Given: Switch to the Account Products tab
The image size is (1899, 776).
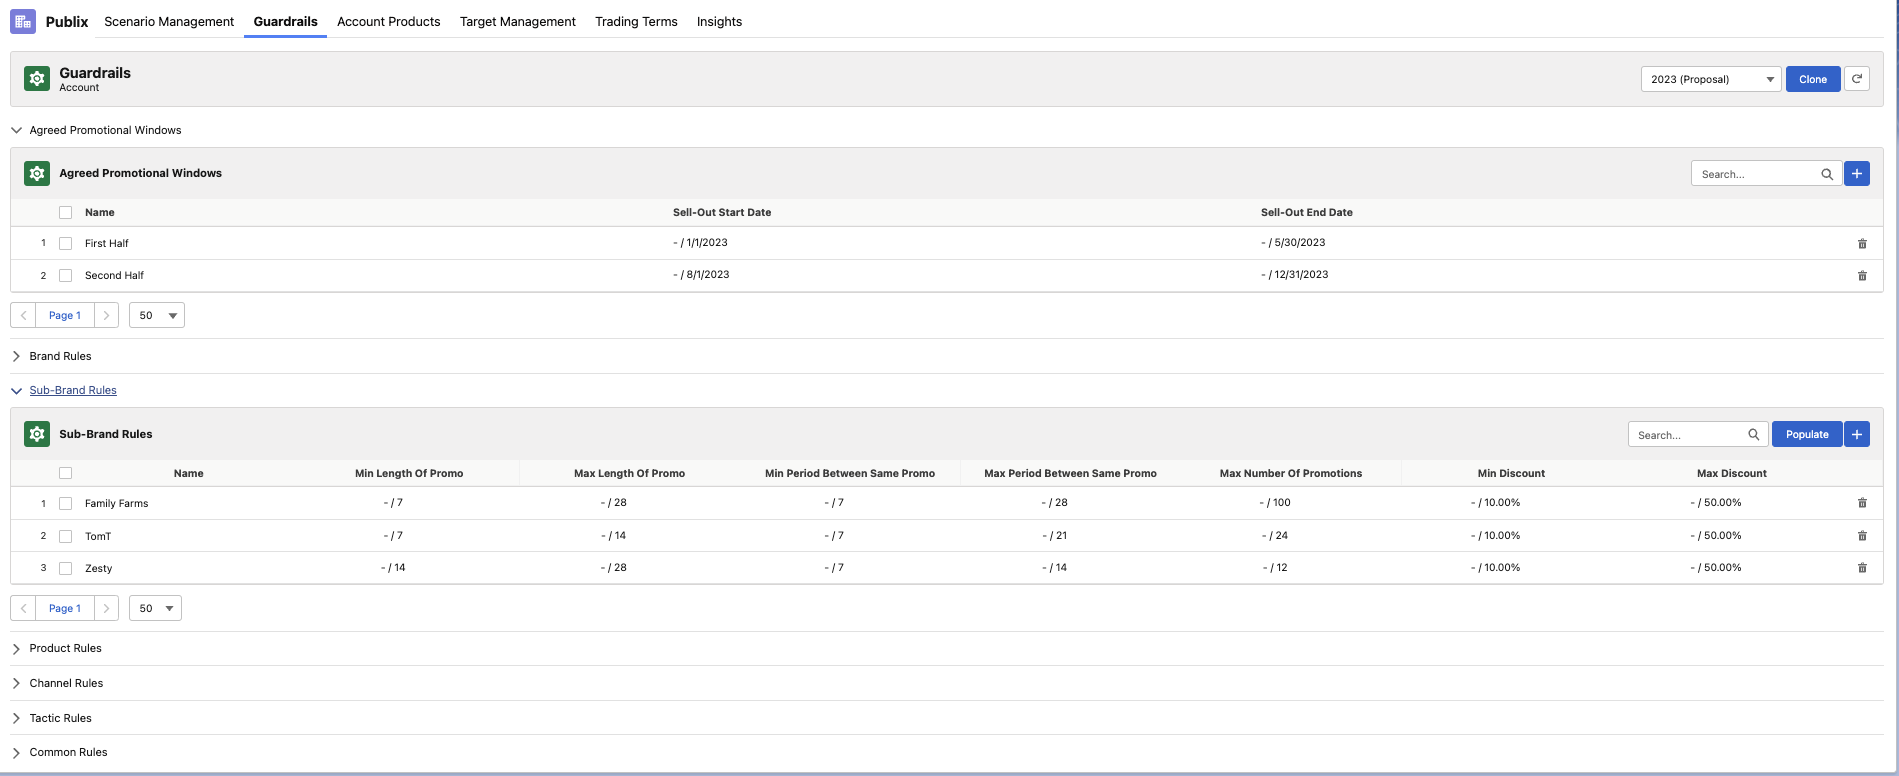Looking at the screenshot, I should tap(389, 21).
